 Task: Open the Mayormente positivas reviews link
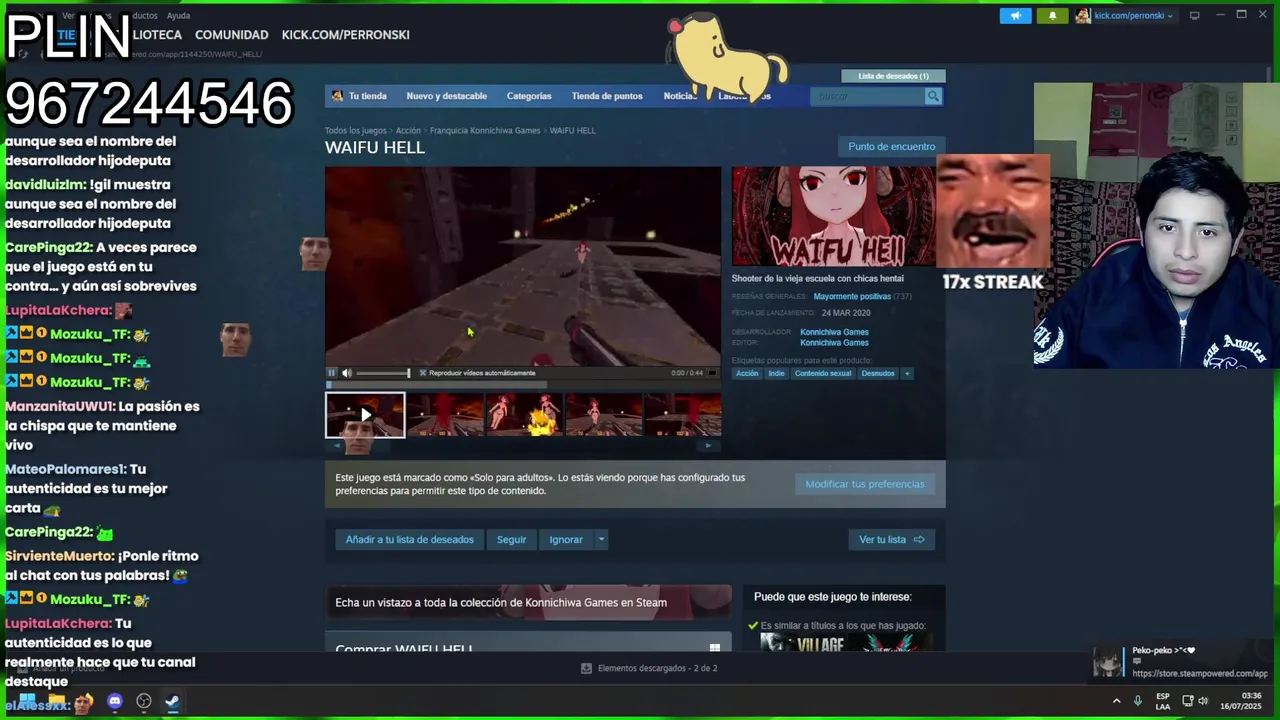tap(852, 297)
